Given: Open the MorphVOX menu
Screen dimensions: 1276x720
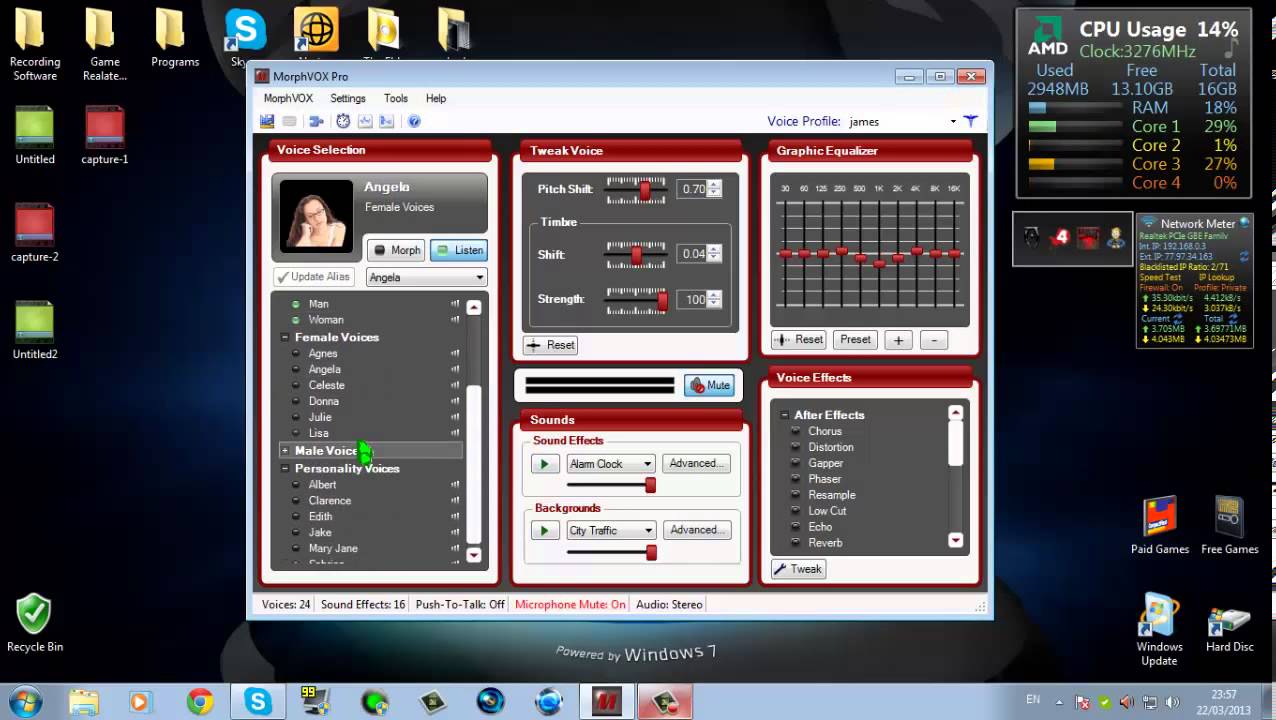Looking at the screenshot, I should coord(288,98).
